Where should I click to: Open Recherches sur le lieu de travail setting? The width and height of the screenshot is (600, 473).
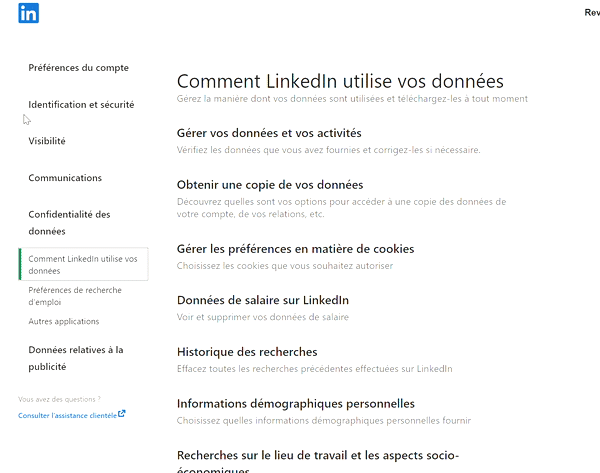click(318, 462)
